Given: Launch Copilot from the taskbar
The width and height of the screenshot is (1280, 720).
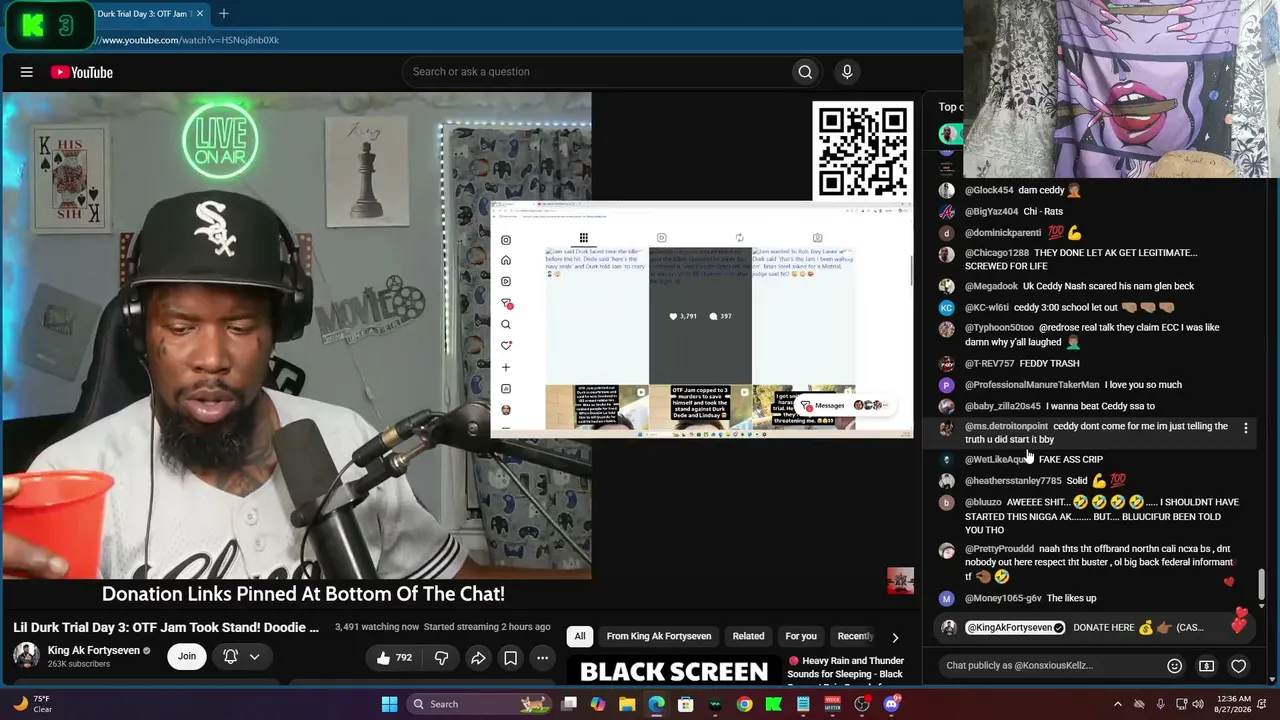Looking at the screenshot, I should (x=598, y=704).
